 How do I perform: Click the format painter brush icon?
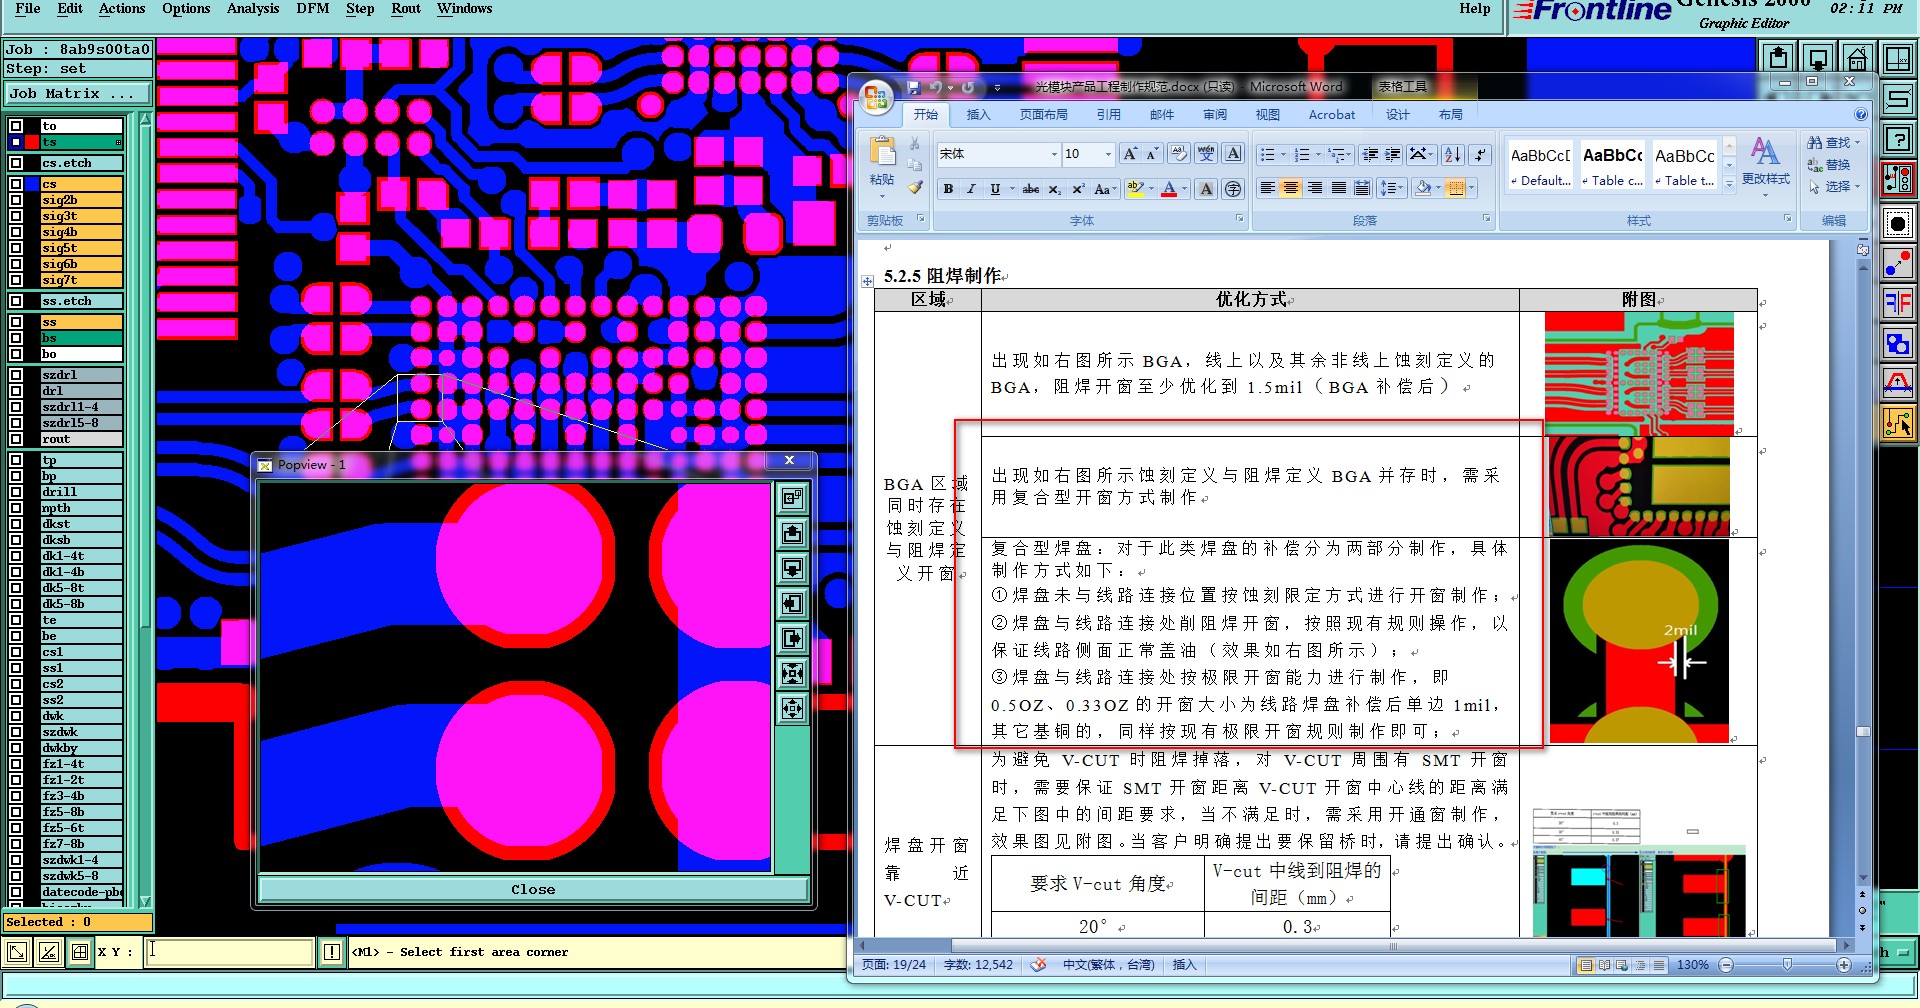pyautogui.click(x=915, y=187)
